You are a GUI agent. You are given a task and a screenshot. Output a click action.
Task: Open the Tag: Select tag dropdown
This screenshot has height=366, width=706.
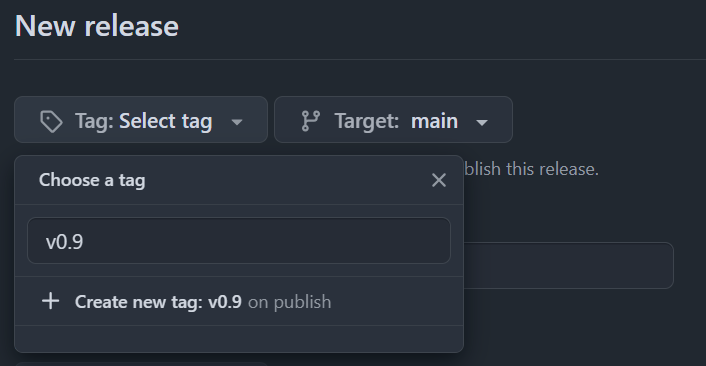click(x=141, y=120)
